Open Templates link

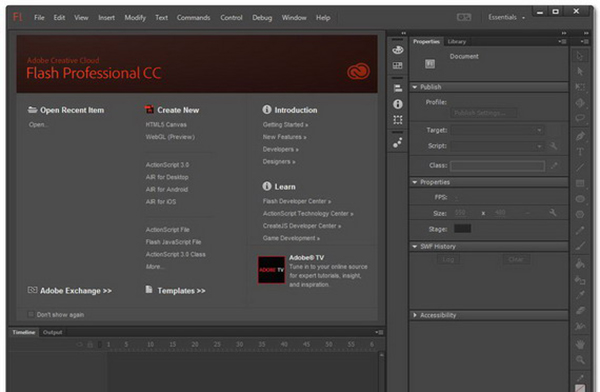[x=181, y=291]
